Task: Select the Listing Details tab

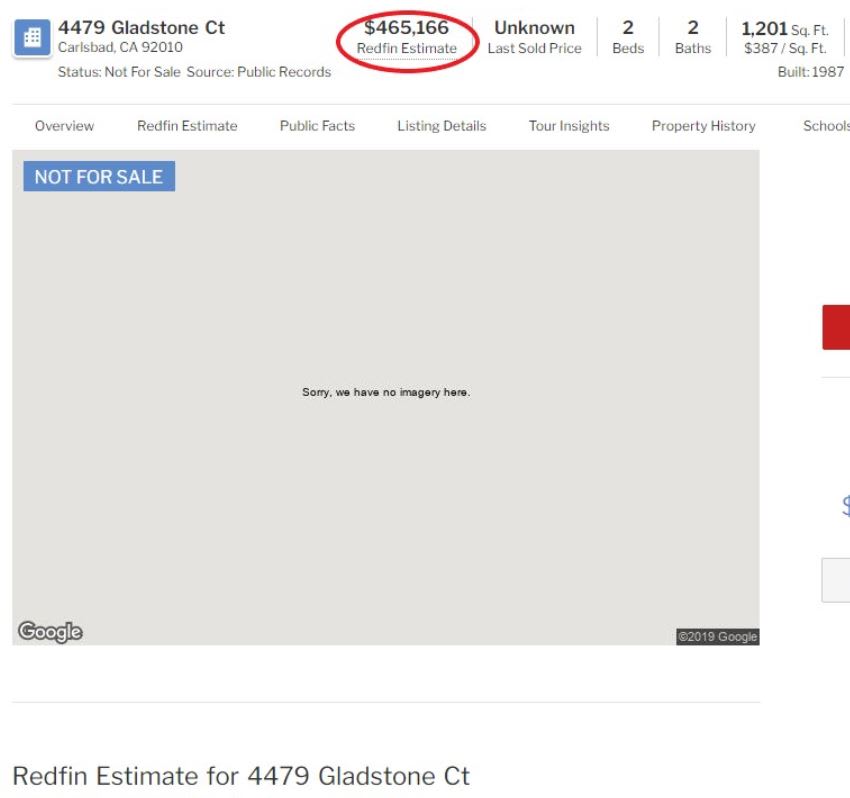Action: [442, 126]
